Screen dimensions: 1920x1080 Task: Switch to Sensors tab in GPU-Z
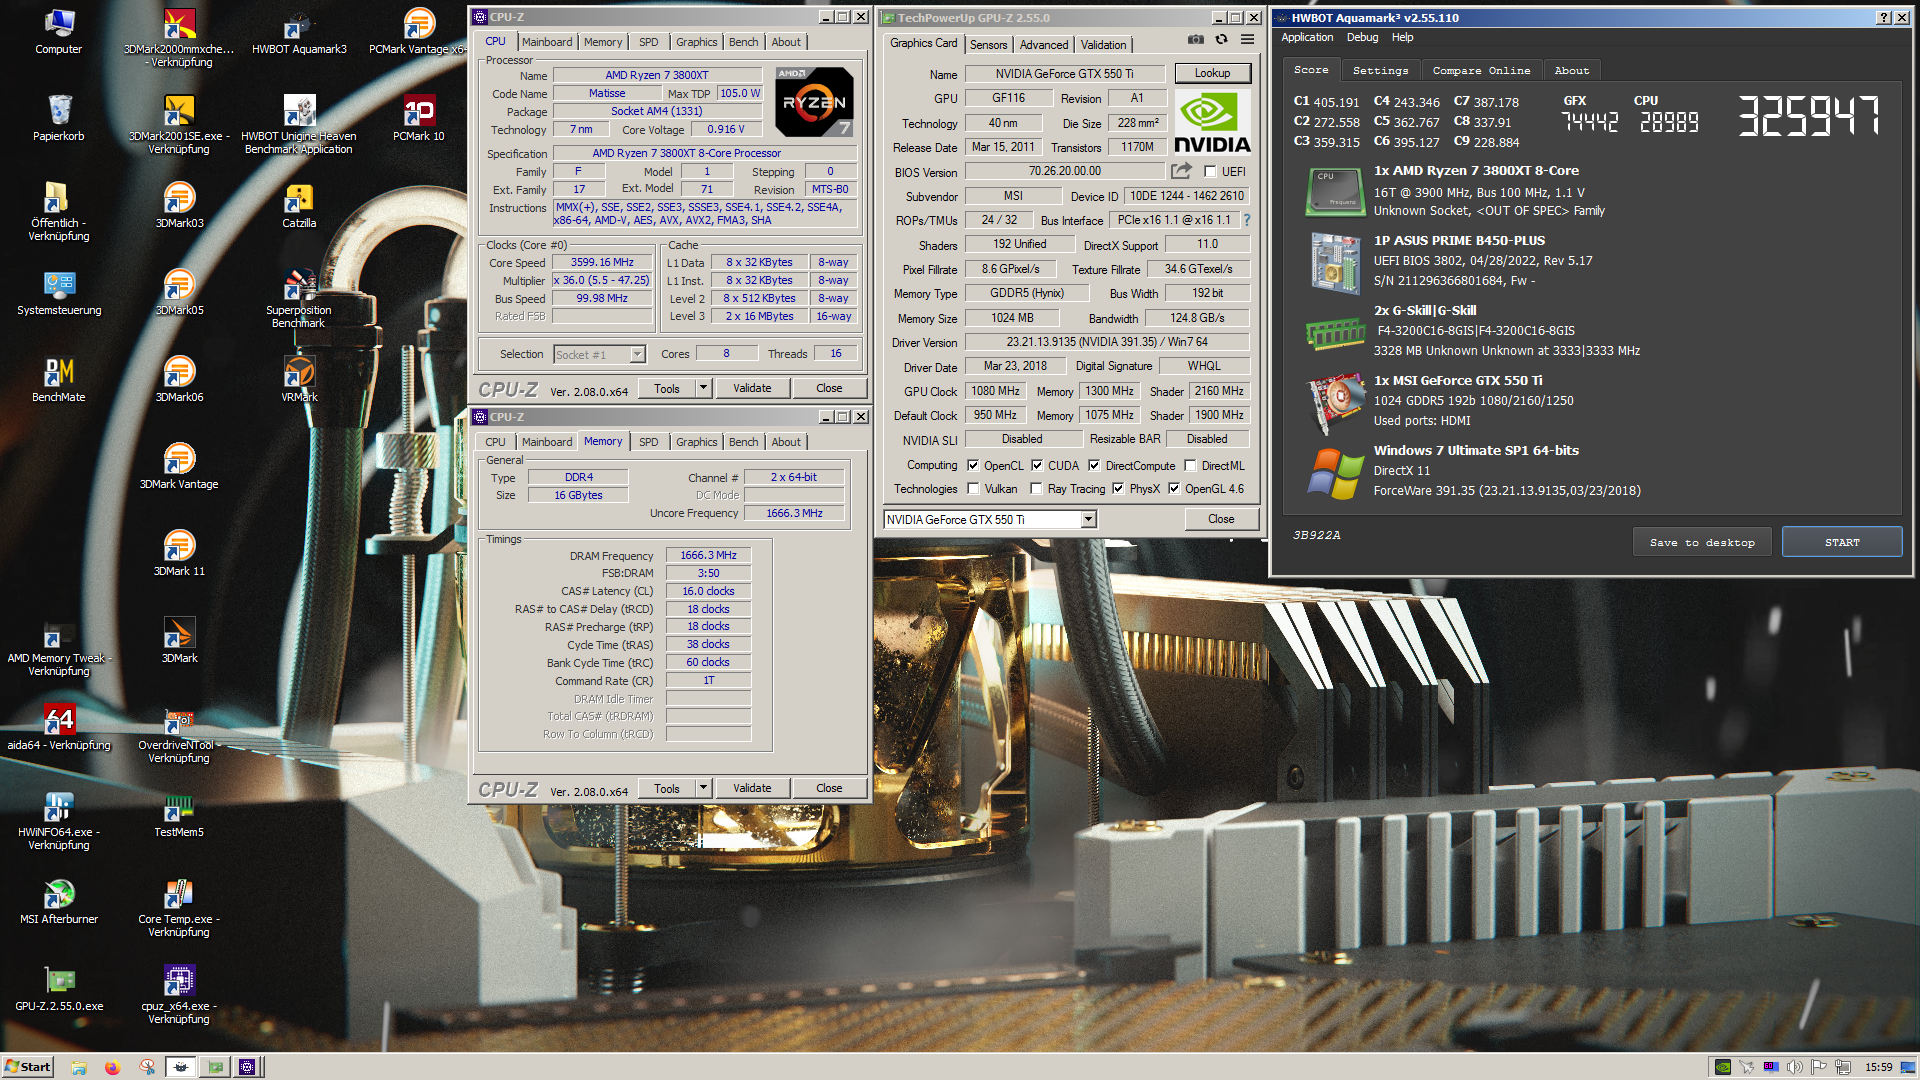click(988, 45)
